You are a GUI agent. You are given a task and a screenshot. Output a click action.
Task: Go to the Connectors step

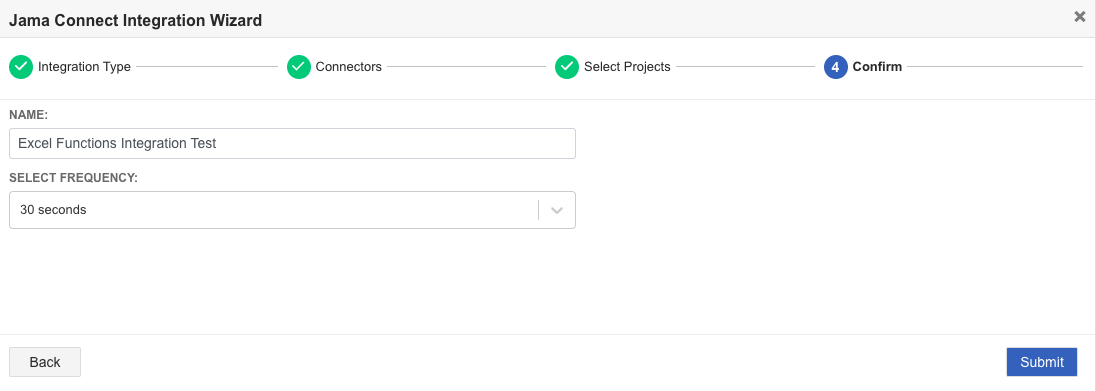point(348,67)
